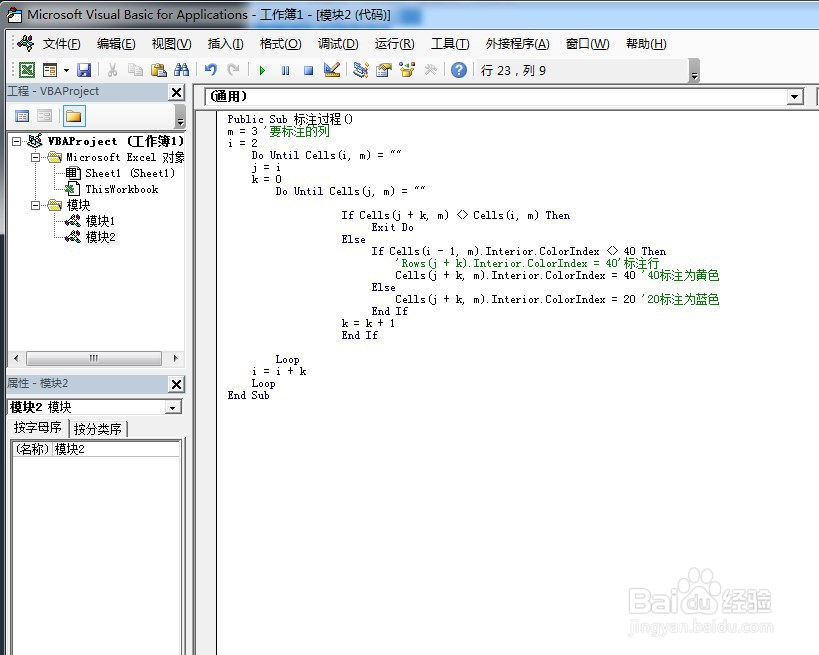Pause execution with the Break icon

click(285, 70)
